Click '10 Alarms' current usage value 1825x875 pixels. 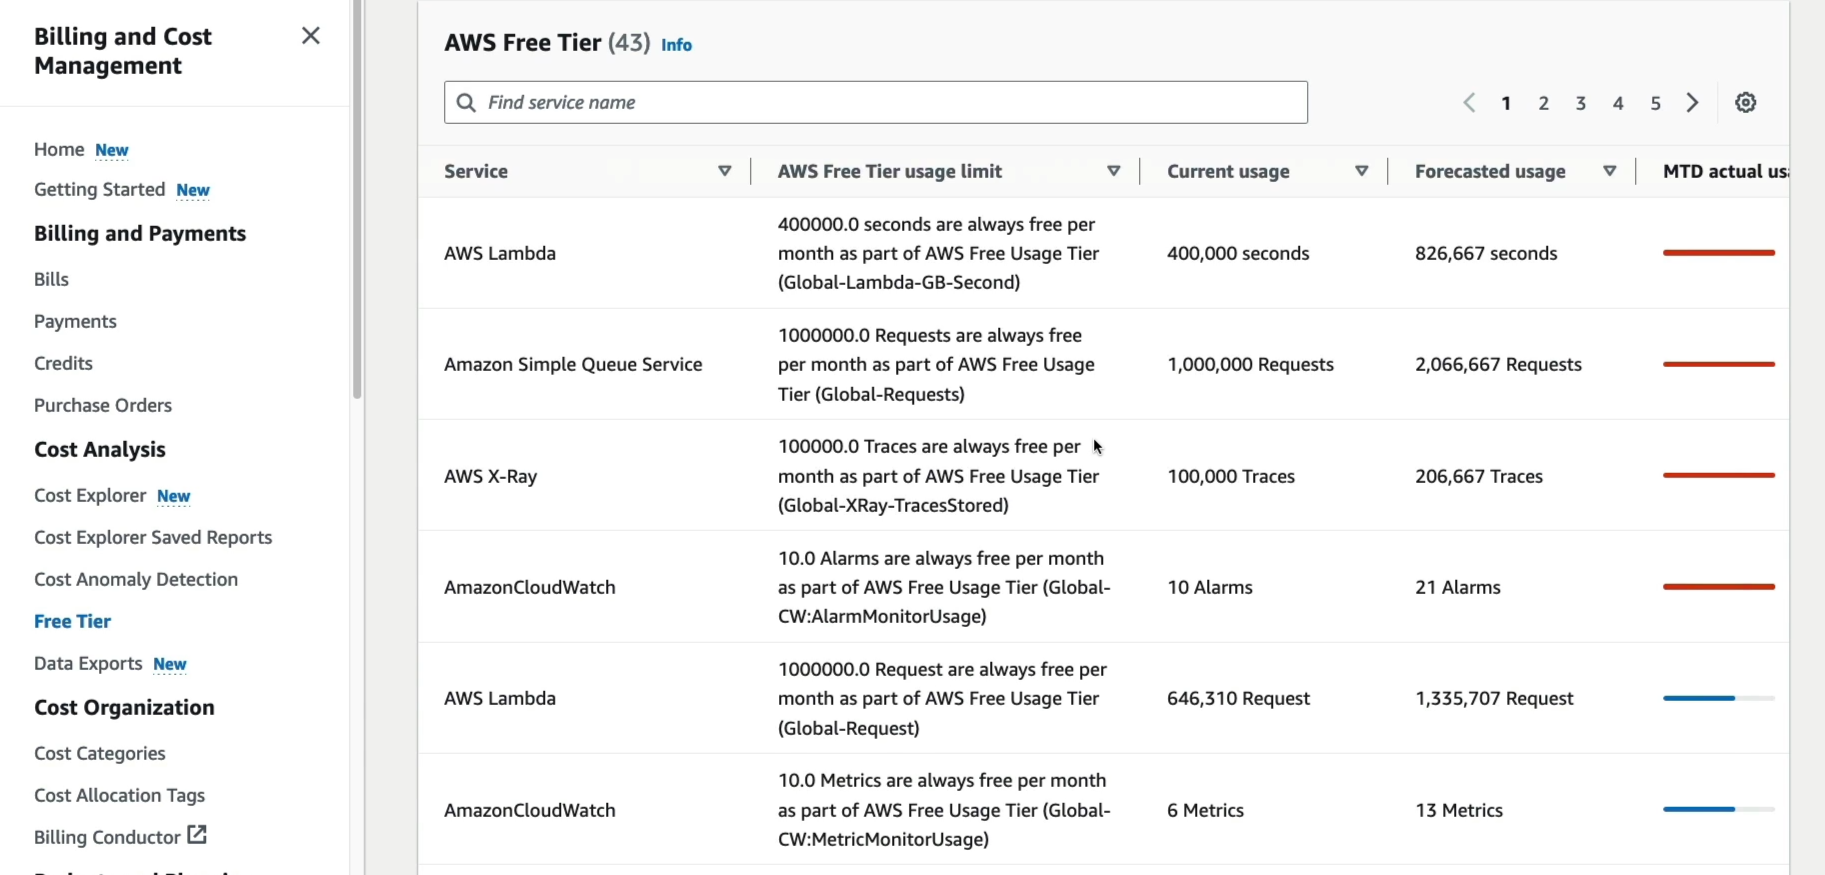[x=1210, y=587]
